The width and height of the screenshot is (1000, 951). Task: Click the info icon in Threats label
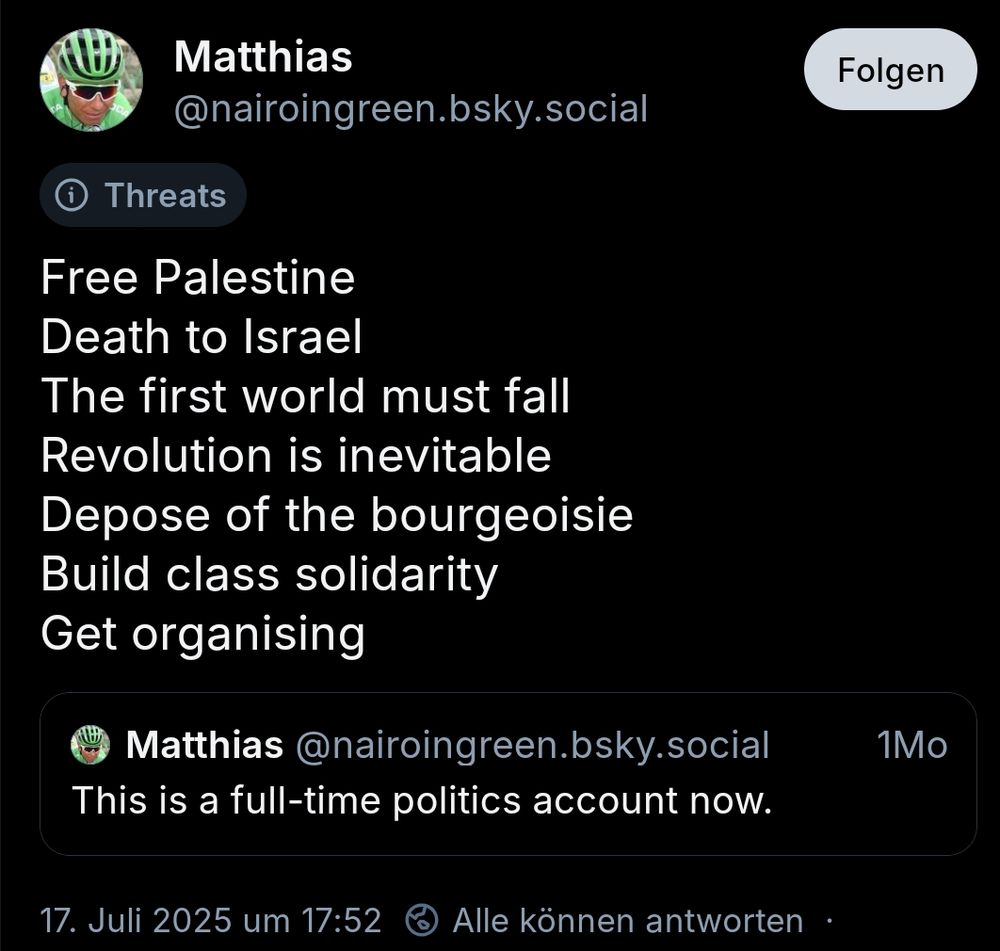pos(72,196)
